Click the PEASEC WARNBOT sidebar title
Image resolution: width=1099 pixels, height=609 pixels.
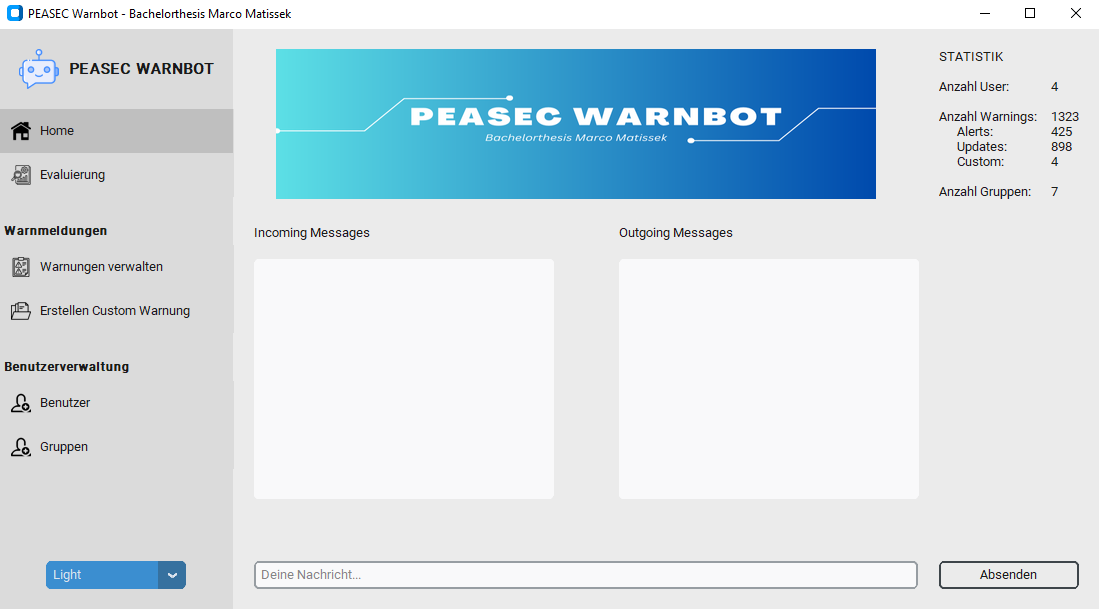(142, 69)
